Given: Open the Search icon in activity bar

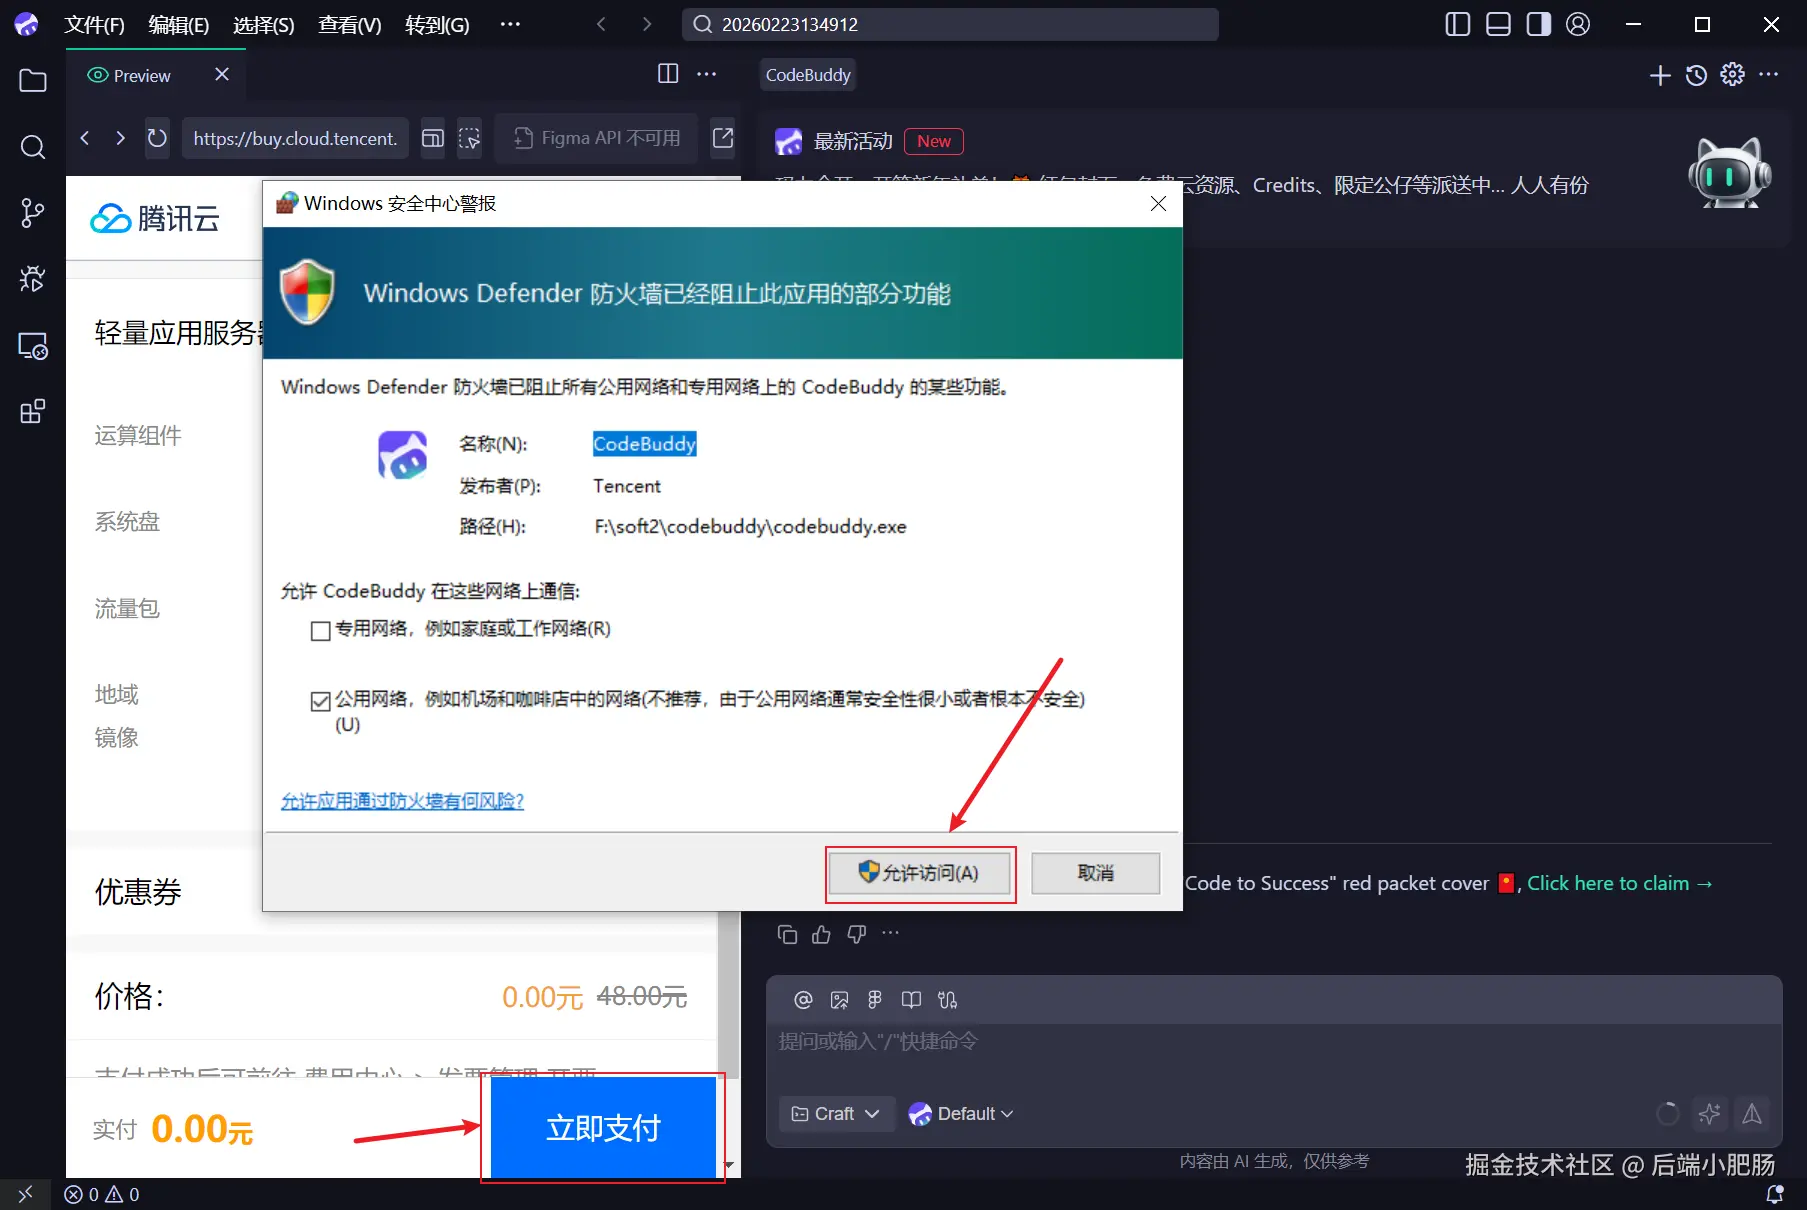Looking at the screenshot, I should click(x=33, y=147).
